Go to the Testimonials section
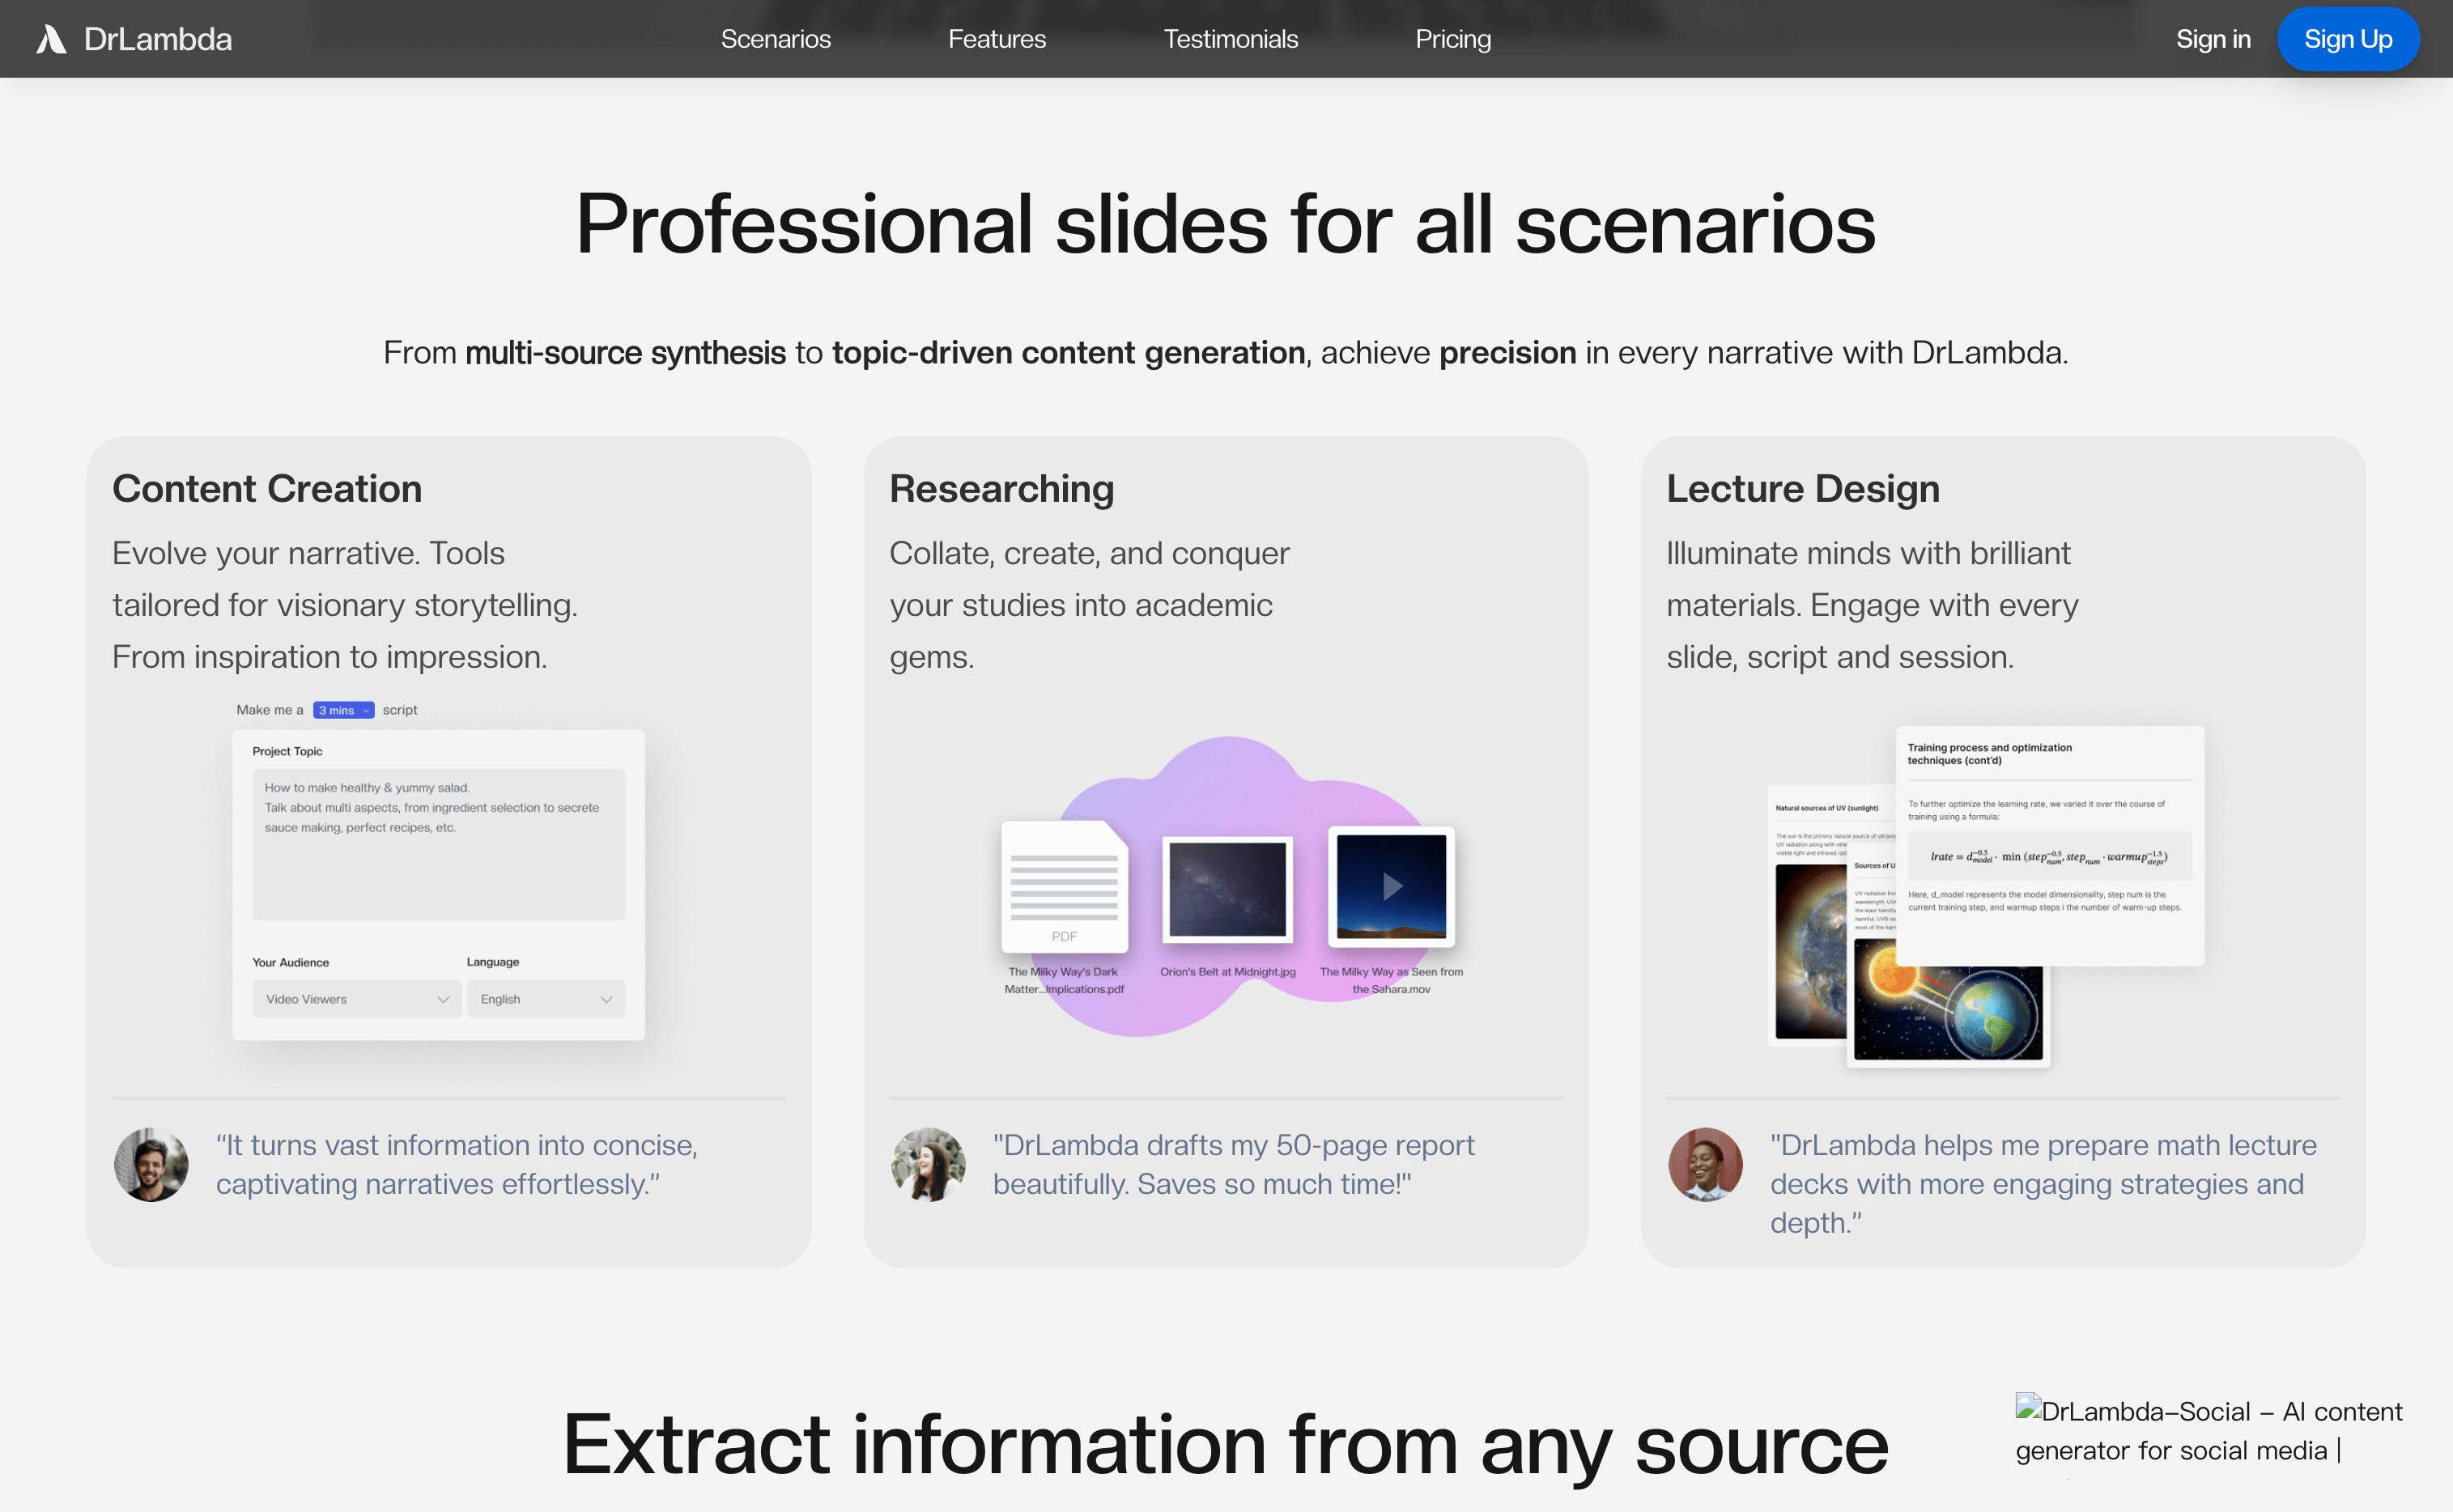The height and width of the screenshot is (1512, 2453). tap(1230, 39)
